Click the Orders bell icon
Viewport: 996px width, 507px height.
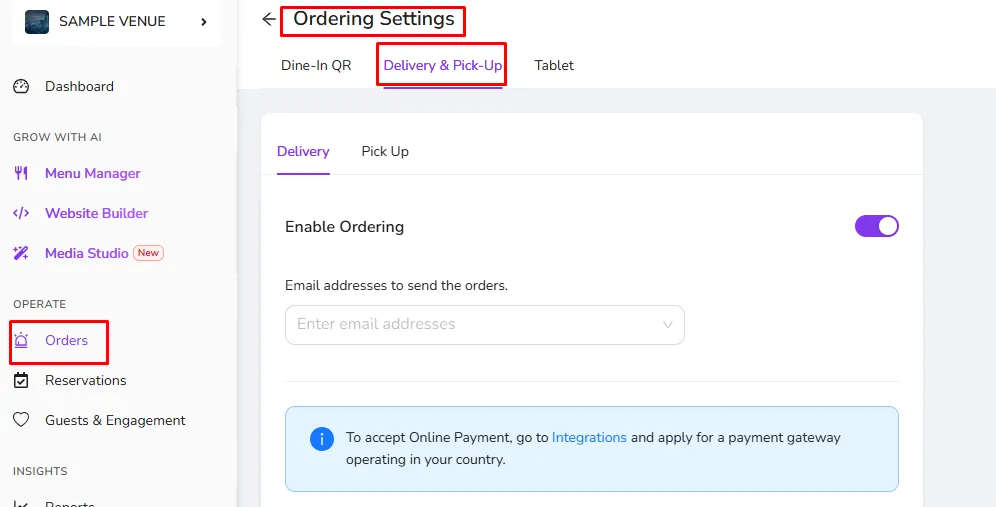point(21,341)
